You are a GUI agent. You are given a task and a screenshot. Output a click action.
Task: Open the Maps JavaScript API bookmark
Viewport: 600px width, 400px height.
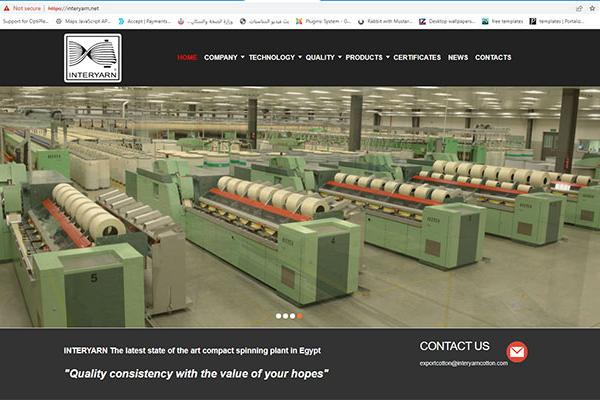(83, 21)
